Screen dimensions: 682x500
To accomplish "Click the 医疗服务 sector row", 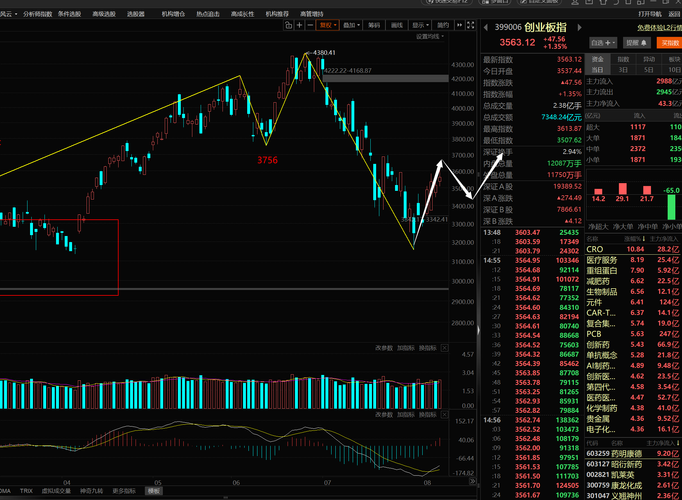I will [633, 260].
